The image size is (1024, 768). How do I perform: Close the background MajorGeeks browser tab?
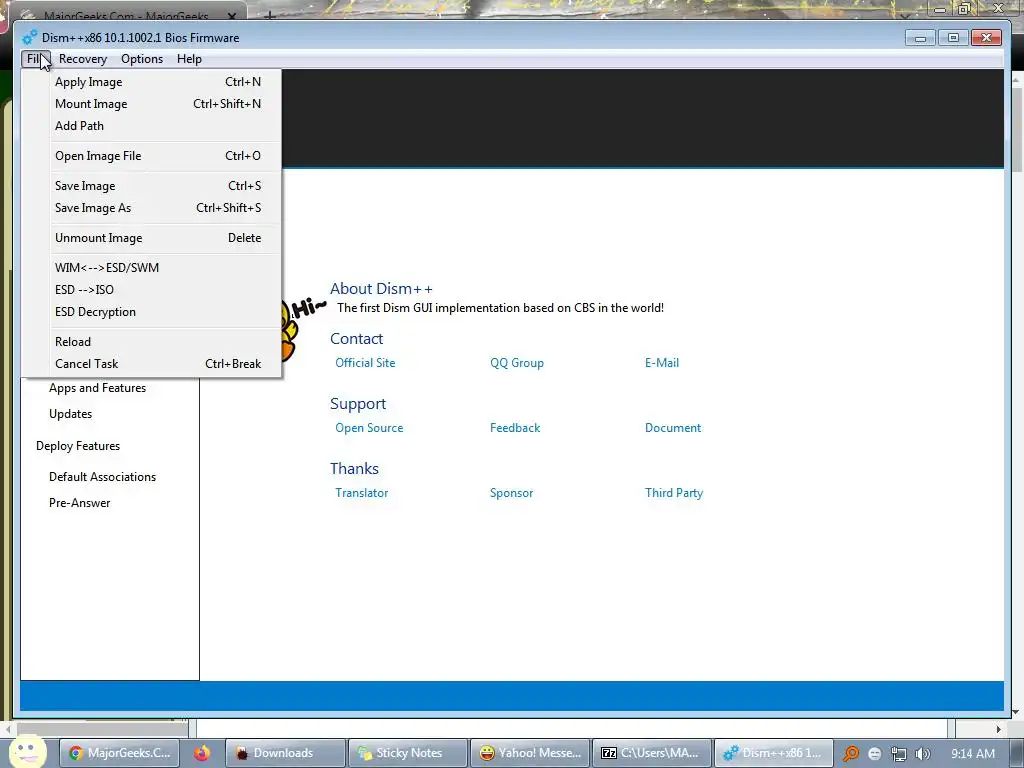pos(232,15)
